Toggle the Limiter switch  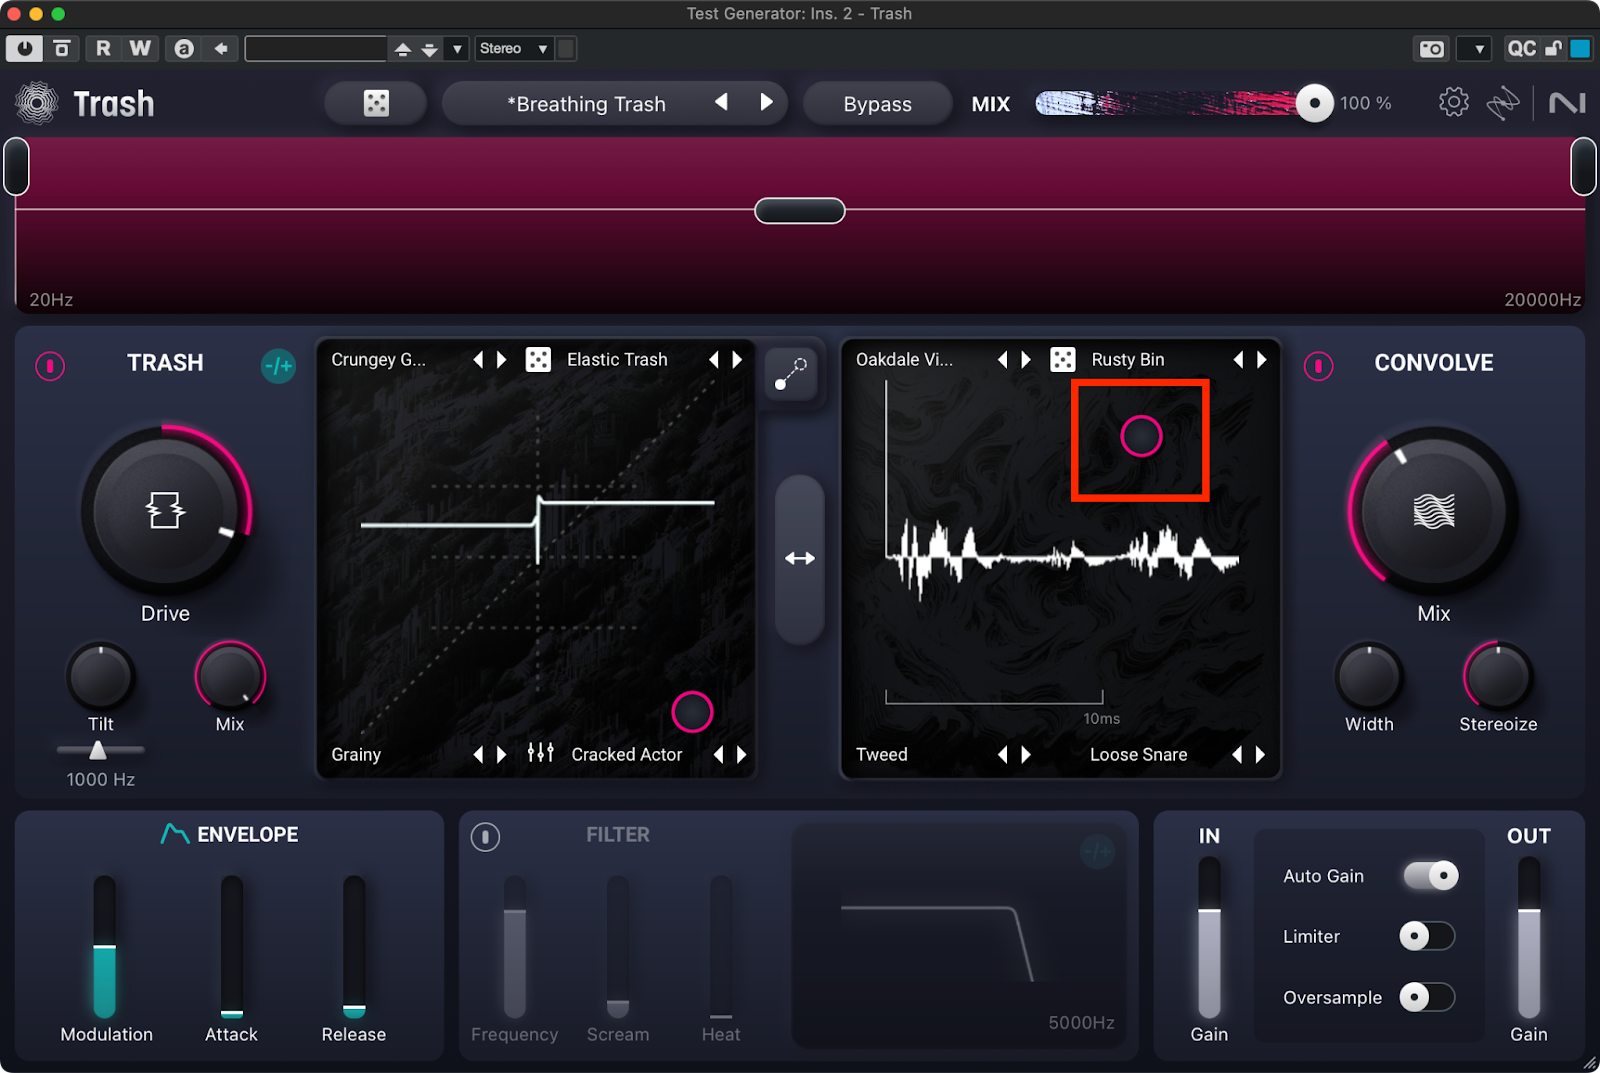[1427, 936]
